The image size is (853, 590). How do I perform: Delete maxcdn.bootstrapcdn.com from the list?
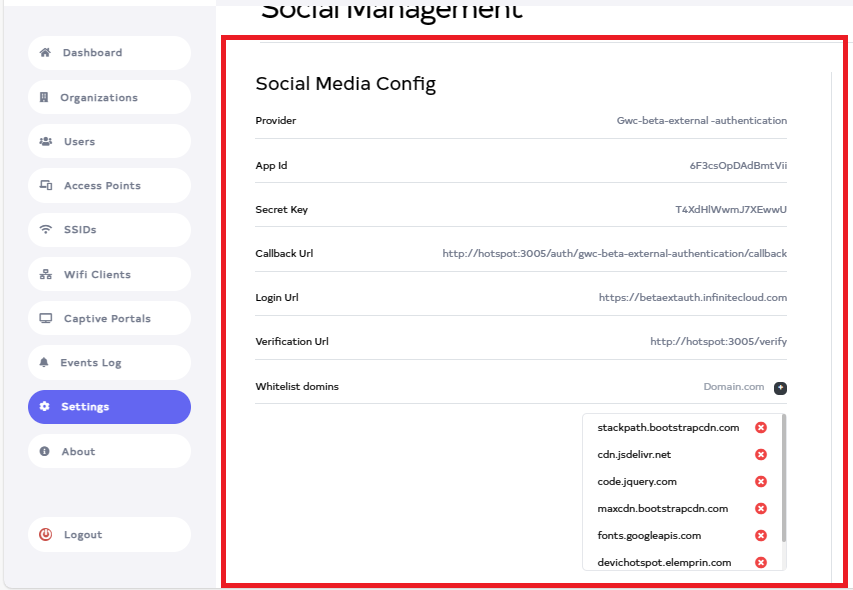(x=760, y=509)
